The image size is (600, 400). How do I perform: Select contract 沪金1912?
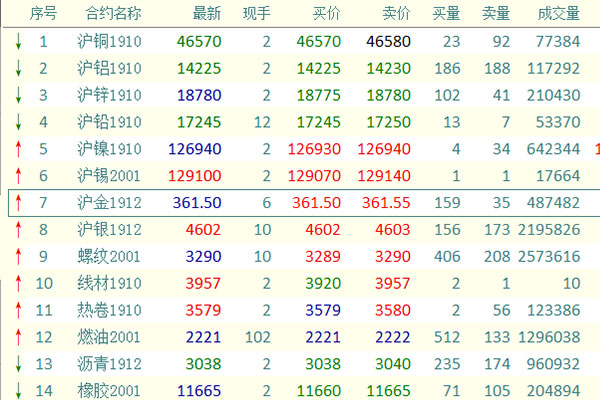pyautogui.click(x=109, y=202)
